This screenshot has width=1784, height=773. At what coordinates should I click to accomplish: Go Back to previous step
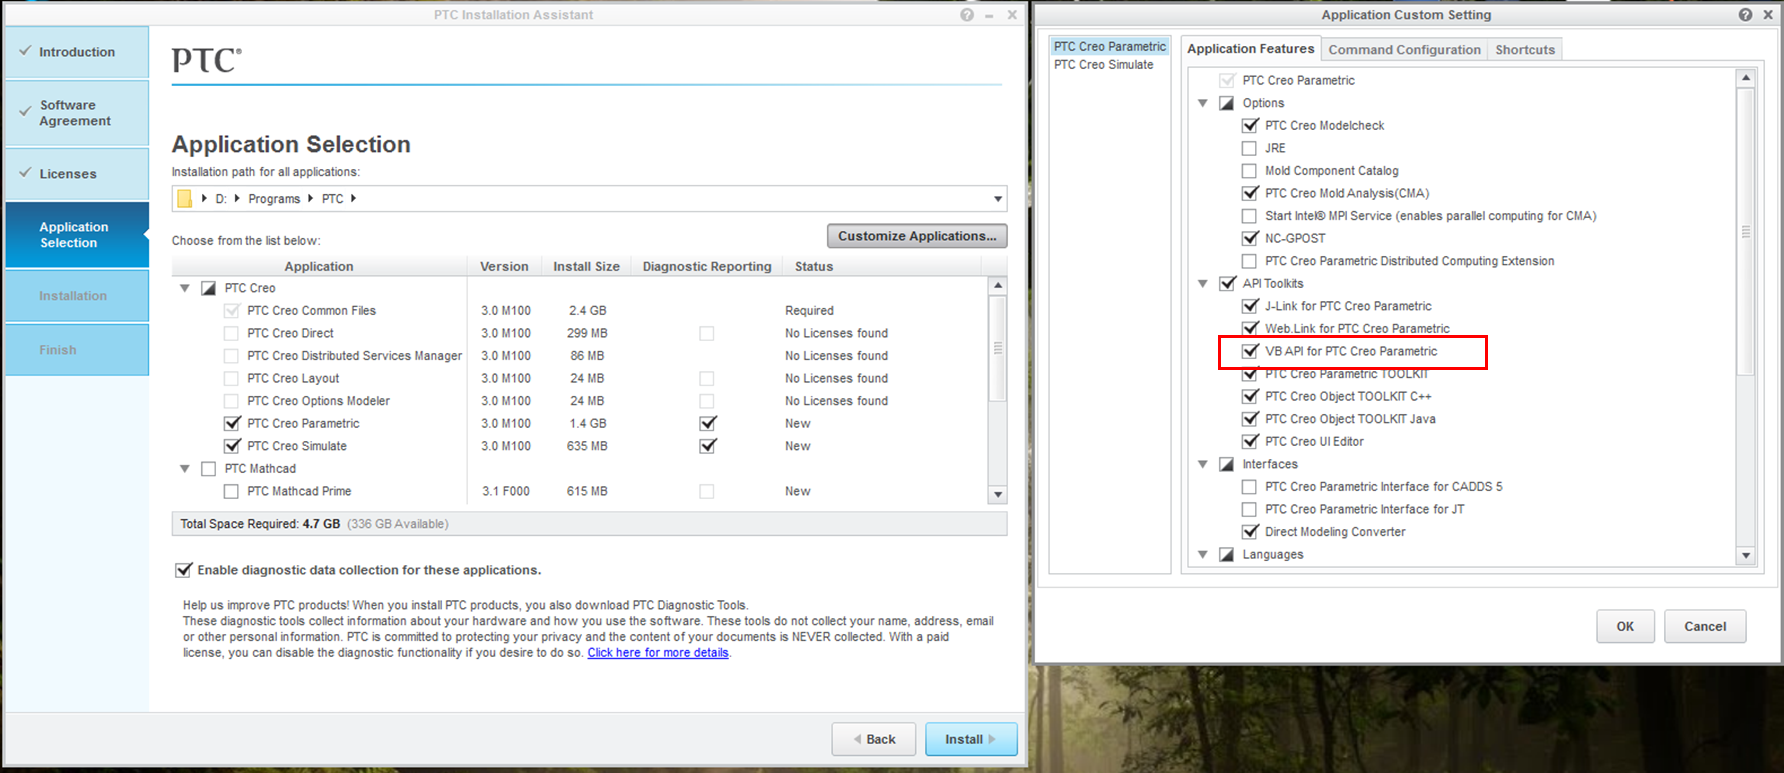874,739
